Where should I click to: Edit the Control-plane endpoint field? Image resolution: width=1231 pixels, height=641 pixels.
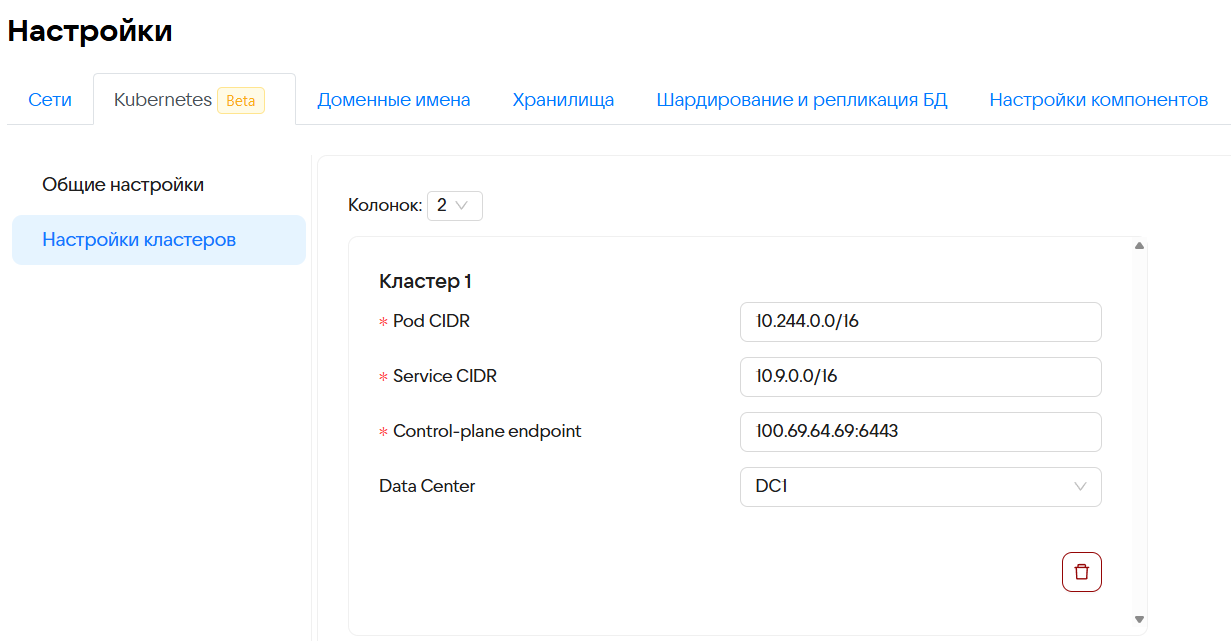(920, 432)
